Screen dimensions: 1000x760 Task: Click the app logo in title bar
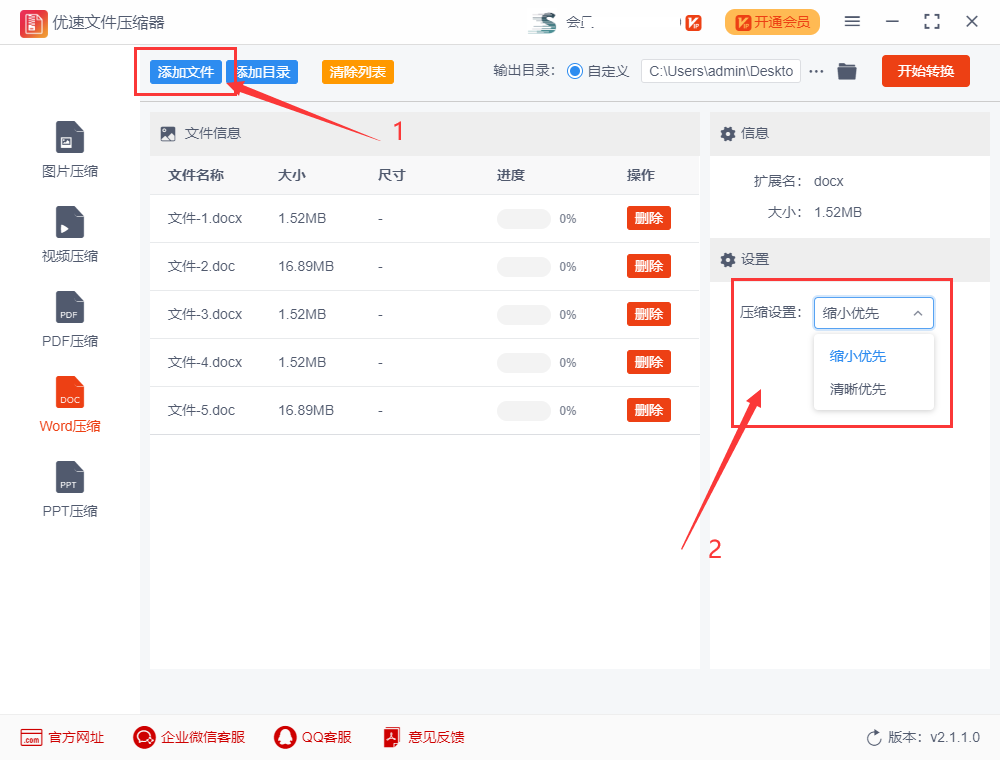[33, 24]
